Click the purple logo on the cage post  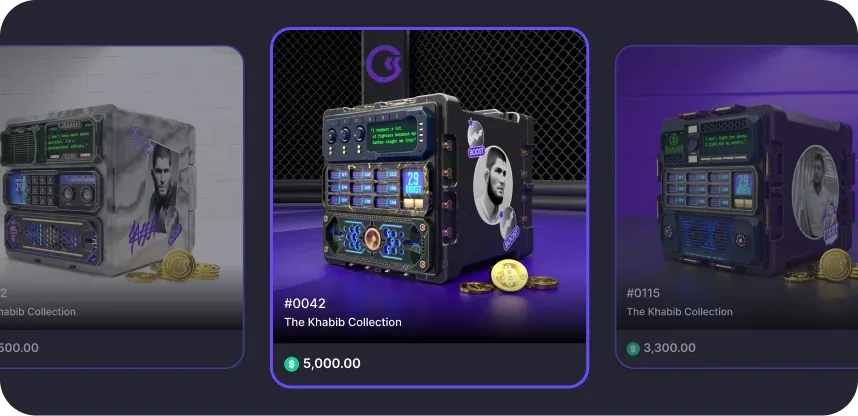pos(384,64)
